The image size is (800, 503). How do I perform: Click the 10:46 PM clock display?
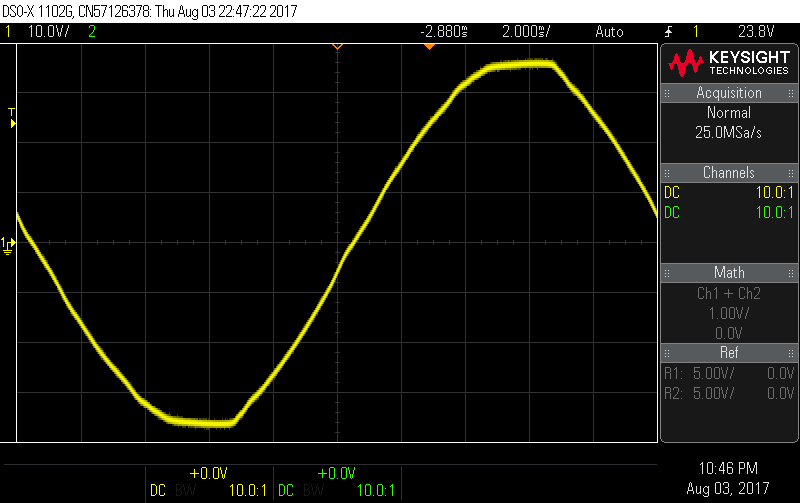[x=728, y=468]
